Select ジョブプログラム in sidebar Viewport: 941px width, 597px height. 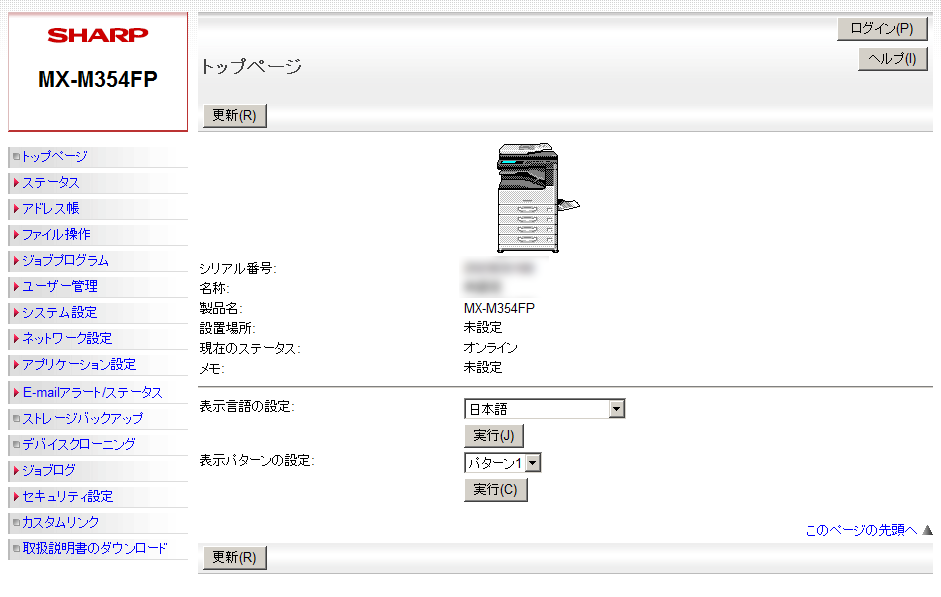(65, 260)
